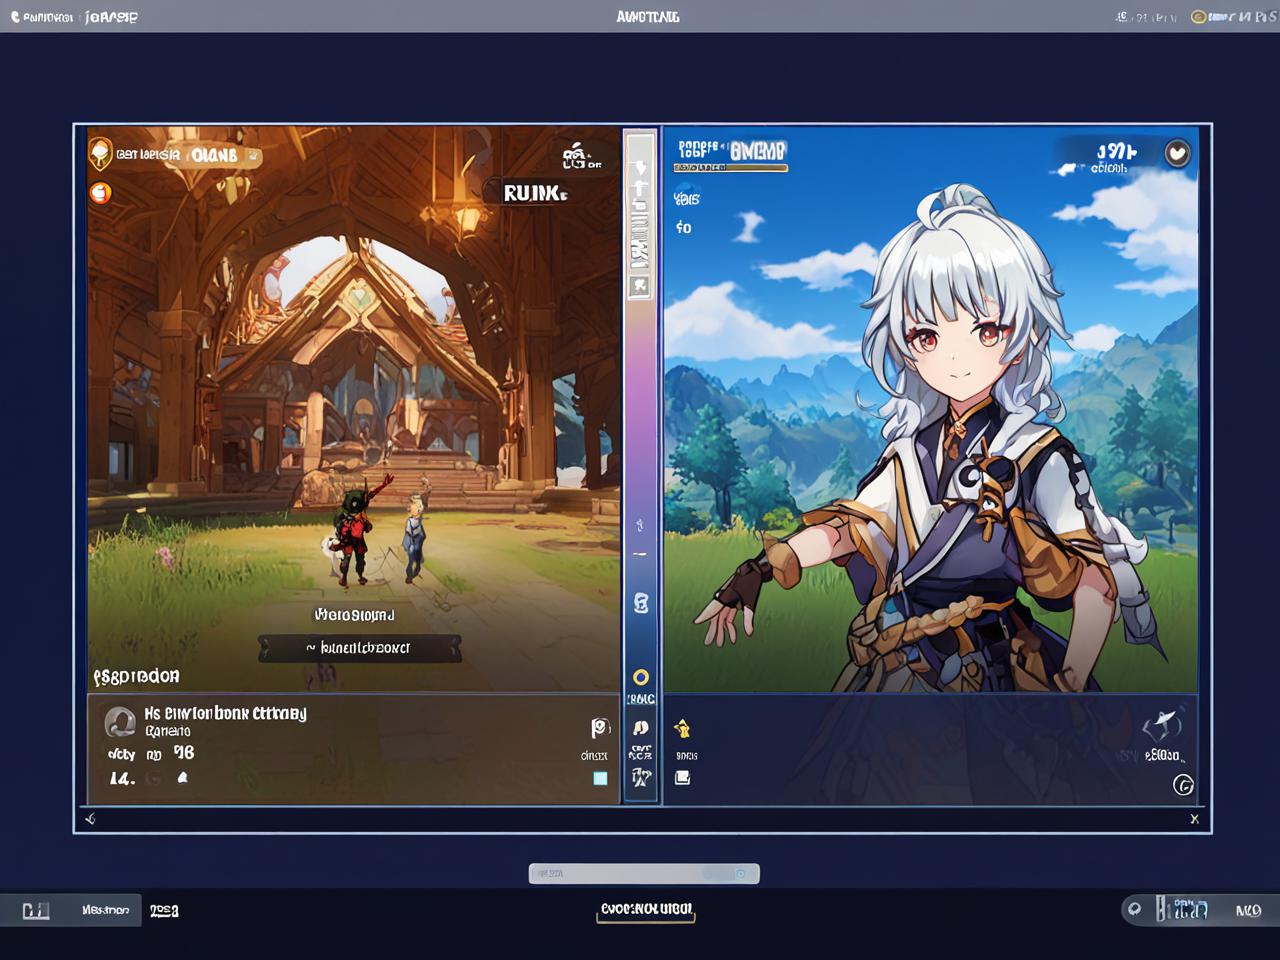The image size is (1280, 960).
Task: Click the score number beside the heart icon
Action: [1116, 152]
